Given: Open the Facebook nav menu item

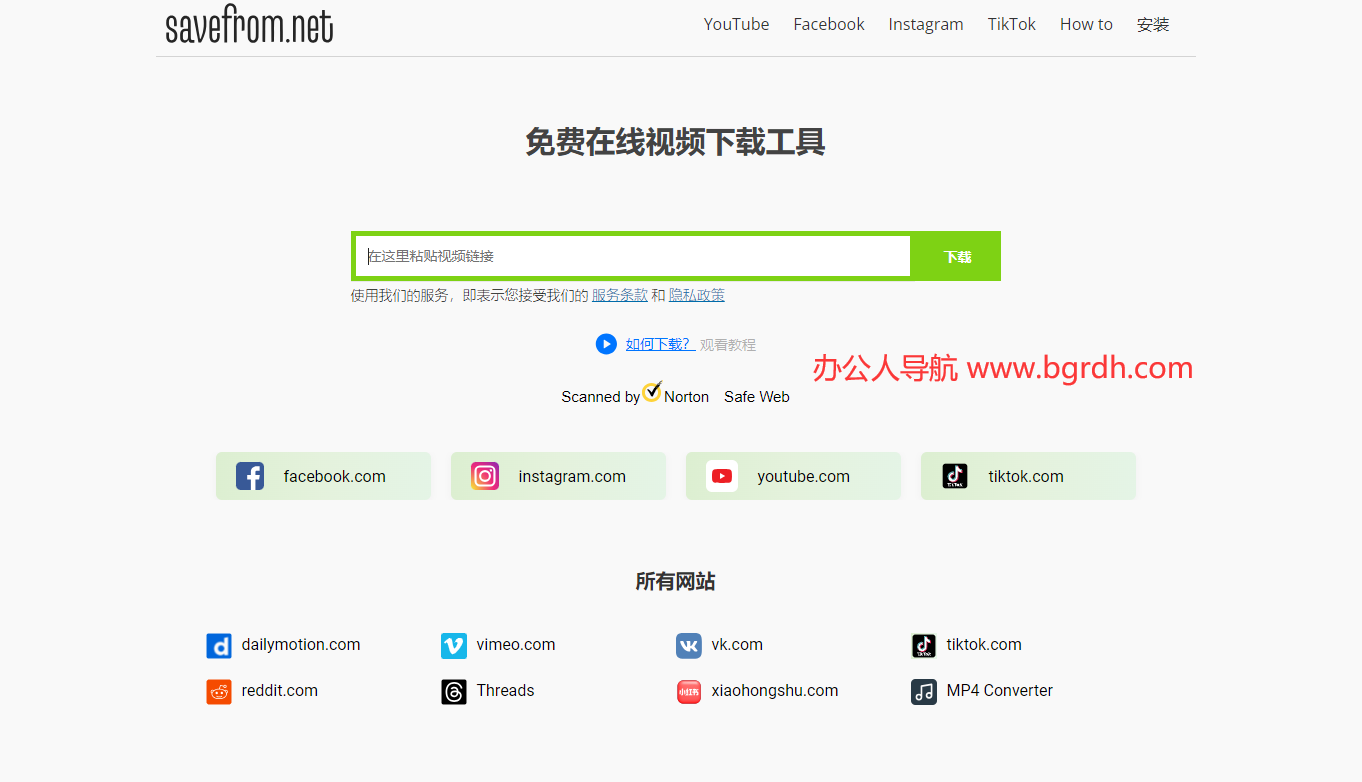Looking at the screenshot, I should (x=829, y=24).
